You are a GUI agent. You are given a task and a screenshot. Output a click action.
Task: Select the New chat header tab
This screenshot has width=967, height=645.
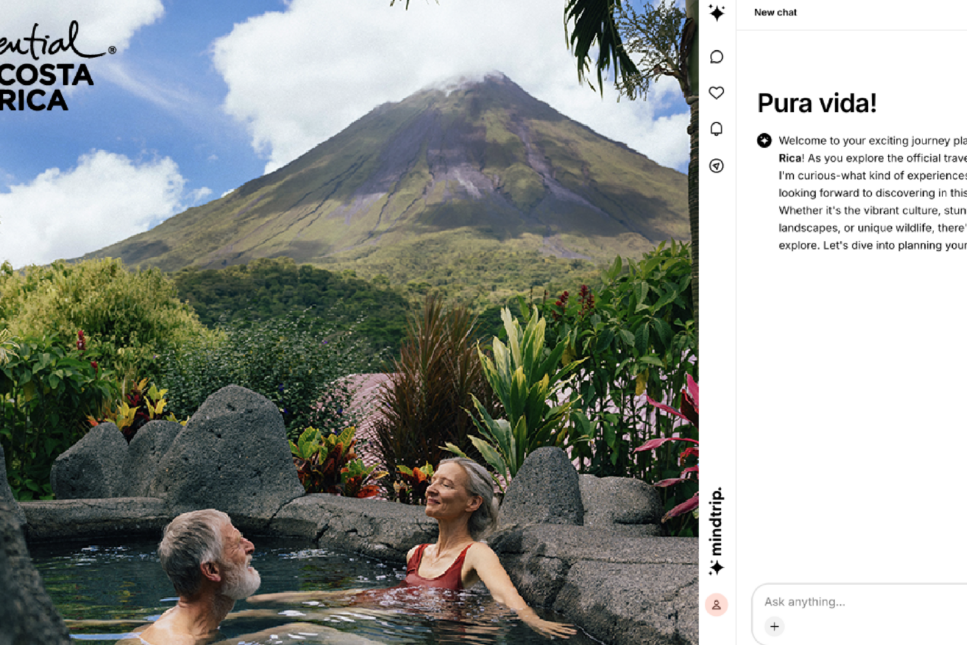tap(775, 12)
